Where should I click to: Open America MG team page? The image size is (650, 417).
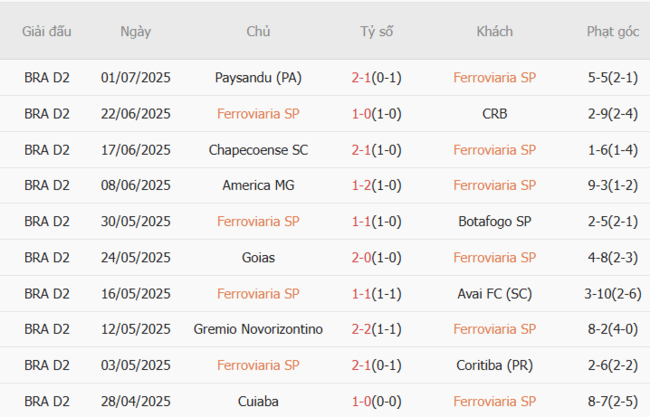(x=258, y=185)
